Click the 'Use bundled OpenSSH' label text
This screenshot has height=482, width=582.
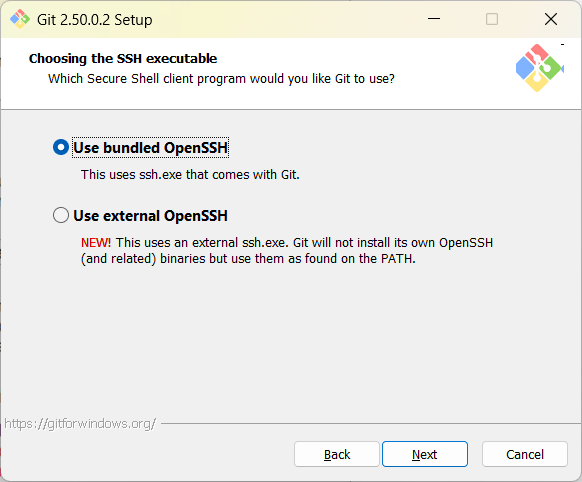(150, 148)
